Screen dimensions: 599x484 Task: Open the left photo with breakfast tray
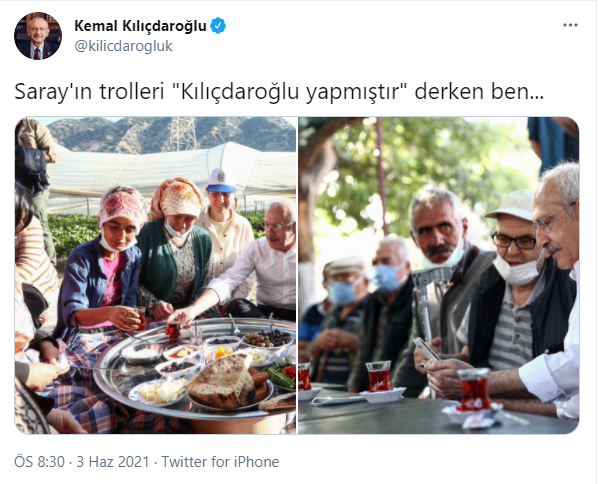[x=155, y=275]
